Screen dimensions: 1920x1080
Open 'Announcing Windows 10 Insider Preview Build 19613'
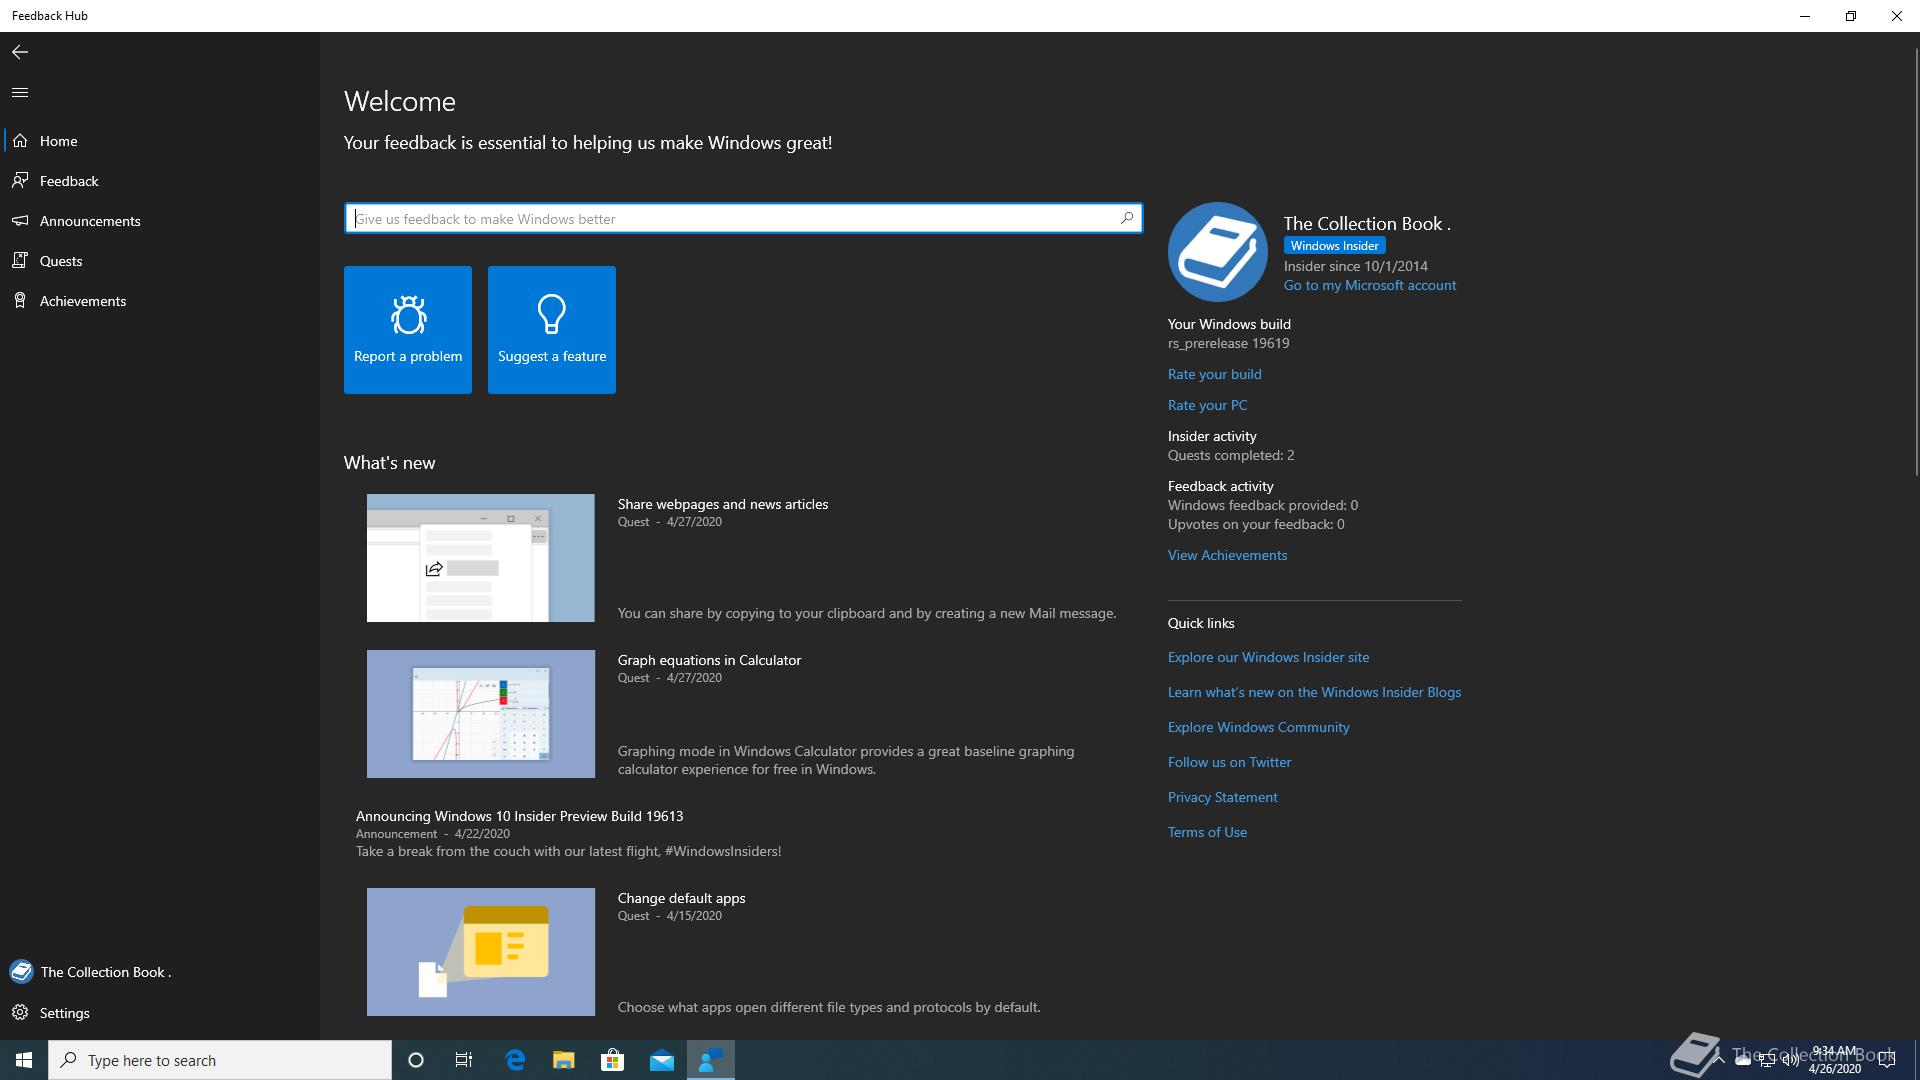pos(520,816)
